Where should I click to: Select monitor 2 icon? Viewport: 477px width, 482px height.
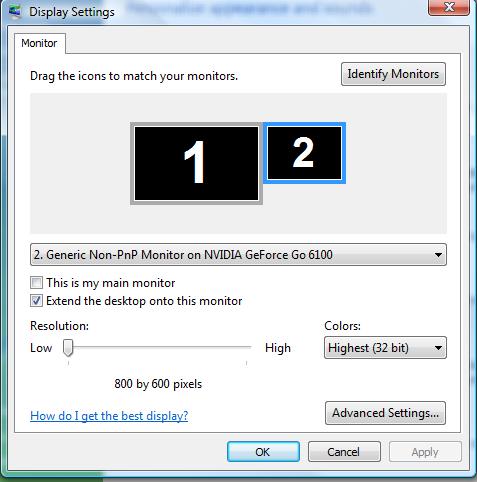click(304, 153)
